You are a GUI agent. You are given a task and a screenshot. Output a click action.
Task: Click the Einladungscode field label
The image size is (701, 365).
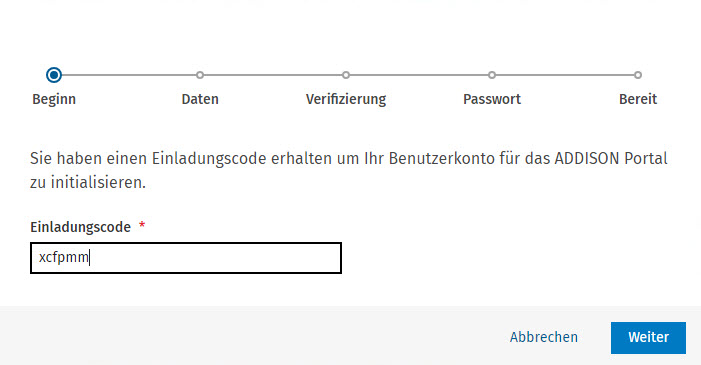click(80, 227)
